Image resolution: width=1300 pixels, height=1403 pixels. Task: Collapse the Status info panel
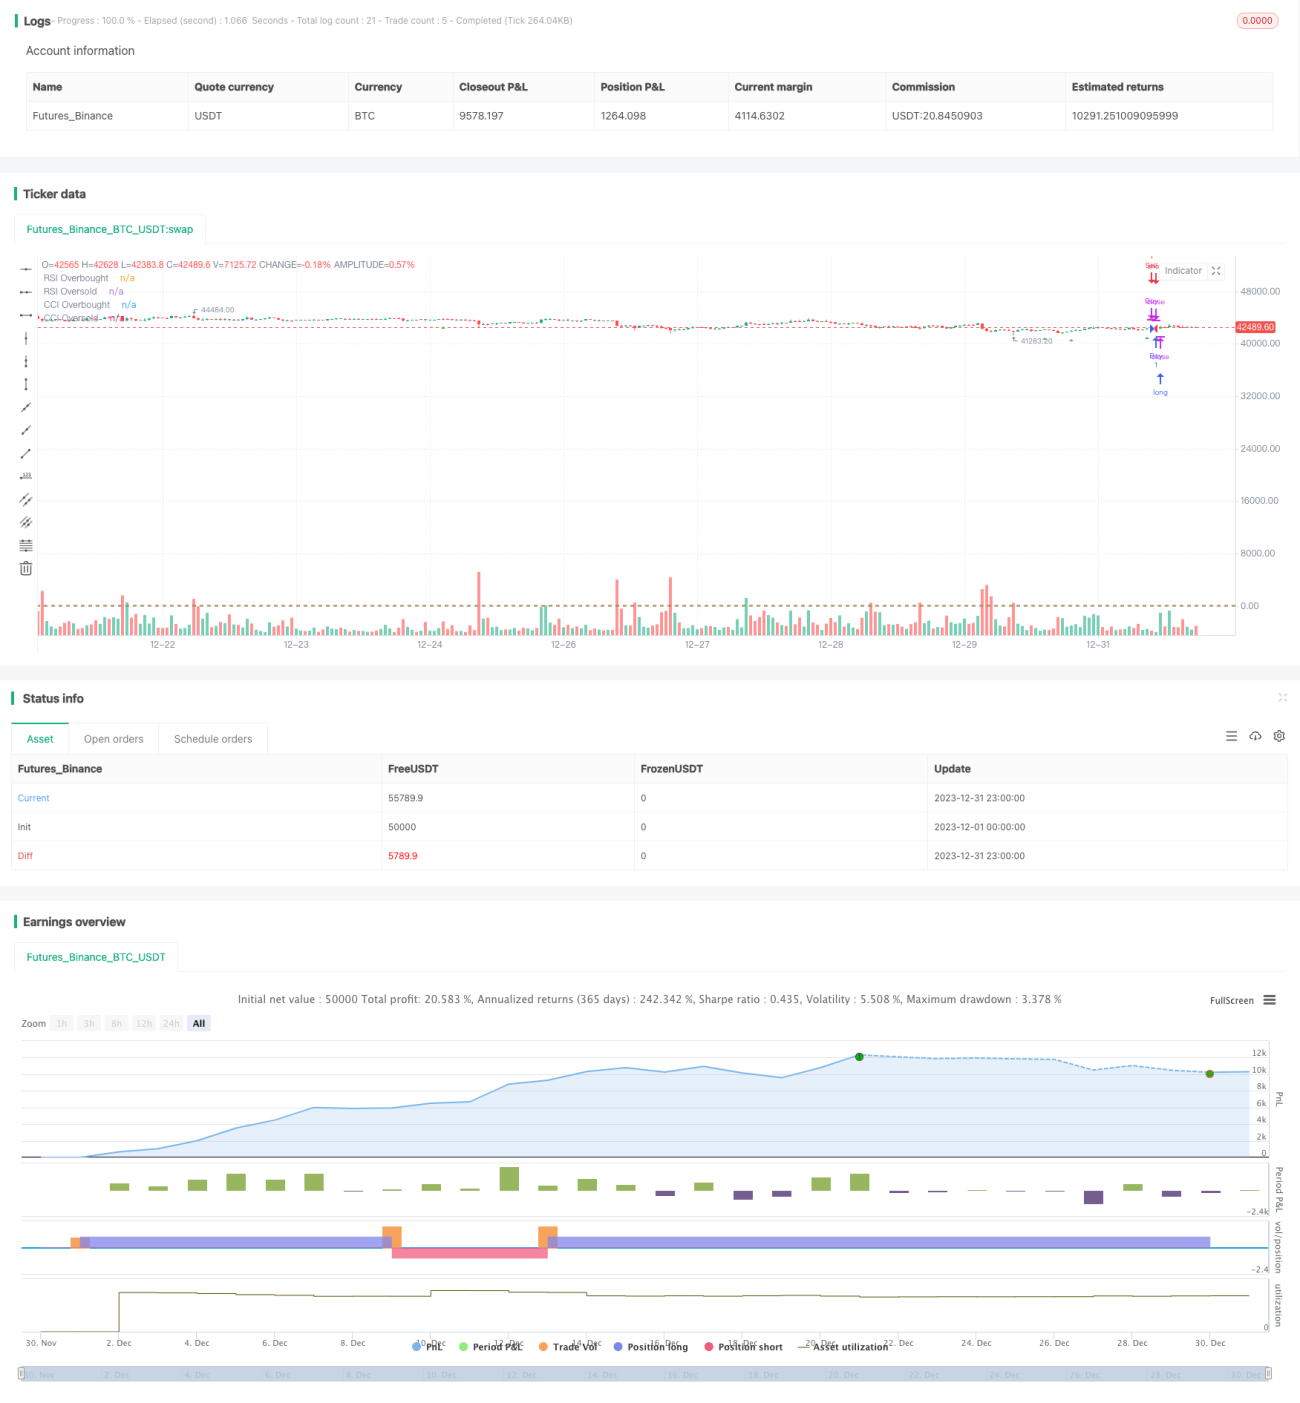1282,698
